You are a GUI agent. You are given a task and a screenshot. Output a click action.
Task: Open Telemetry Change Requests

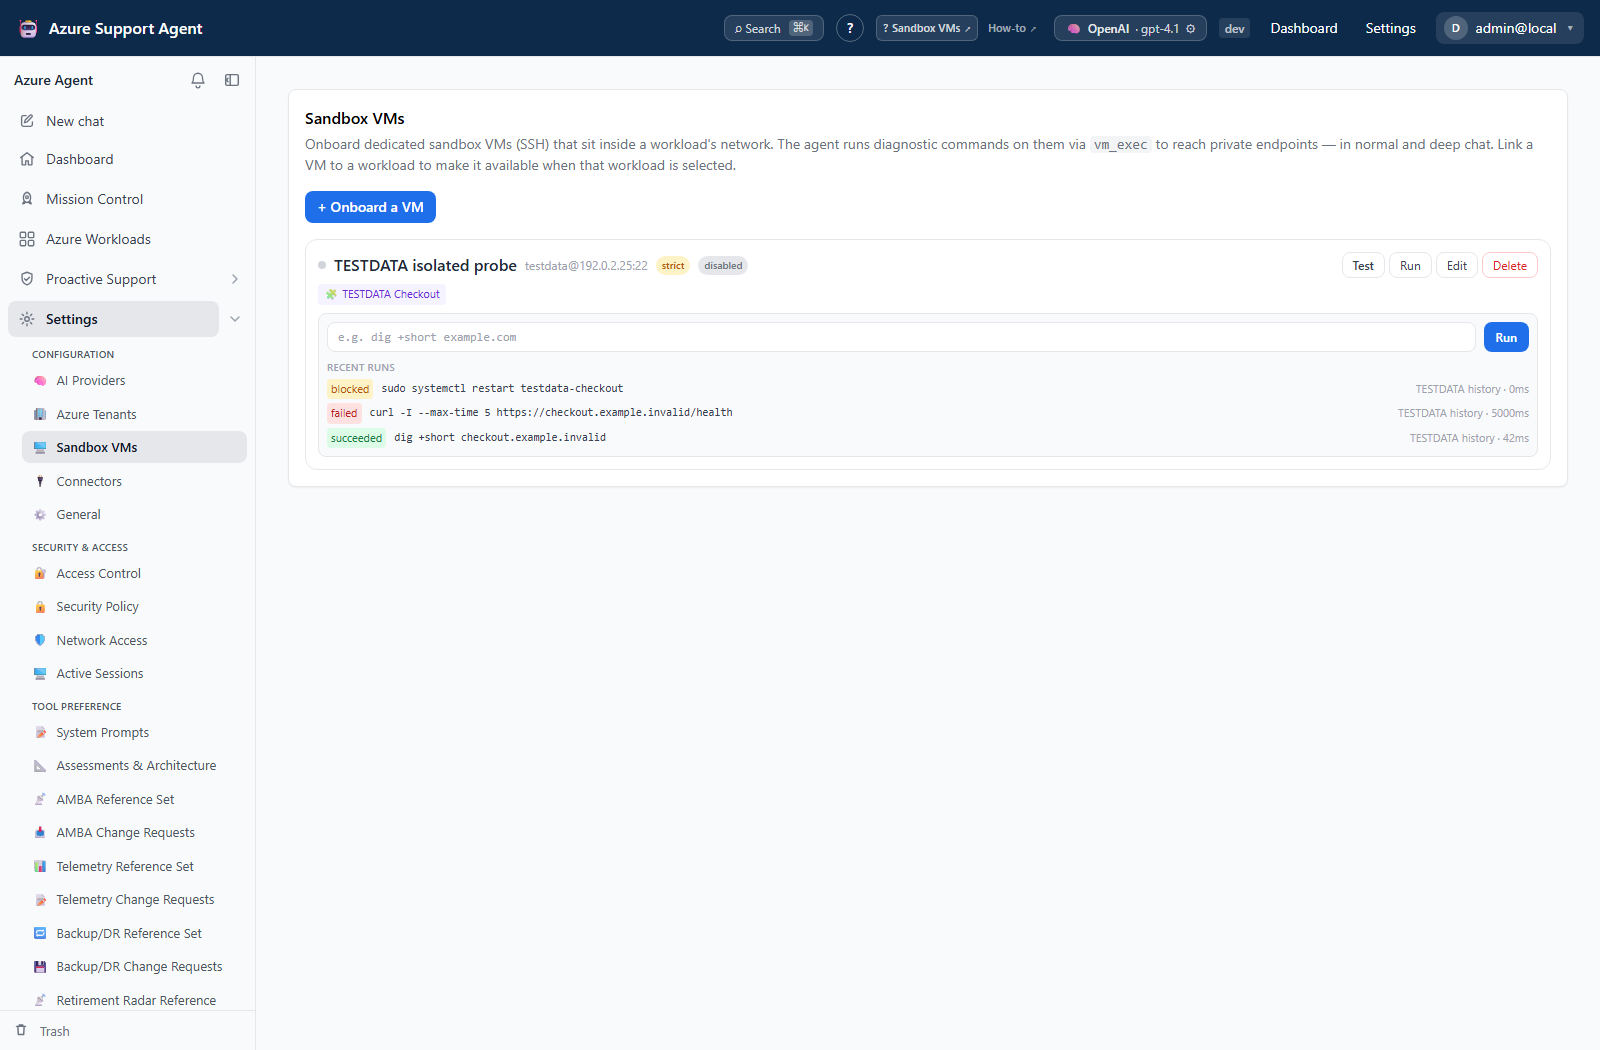135,899
